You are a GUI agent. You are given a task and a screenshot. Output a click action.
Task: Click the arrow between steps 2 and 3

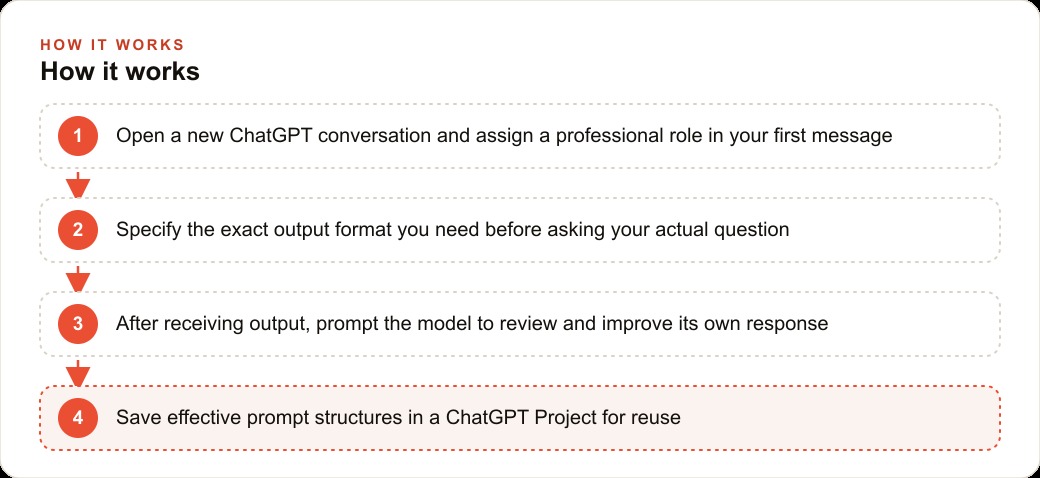[x=78, y=278]
